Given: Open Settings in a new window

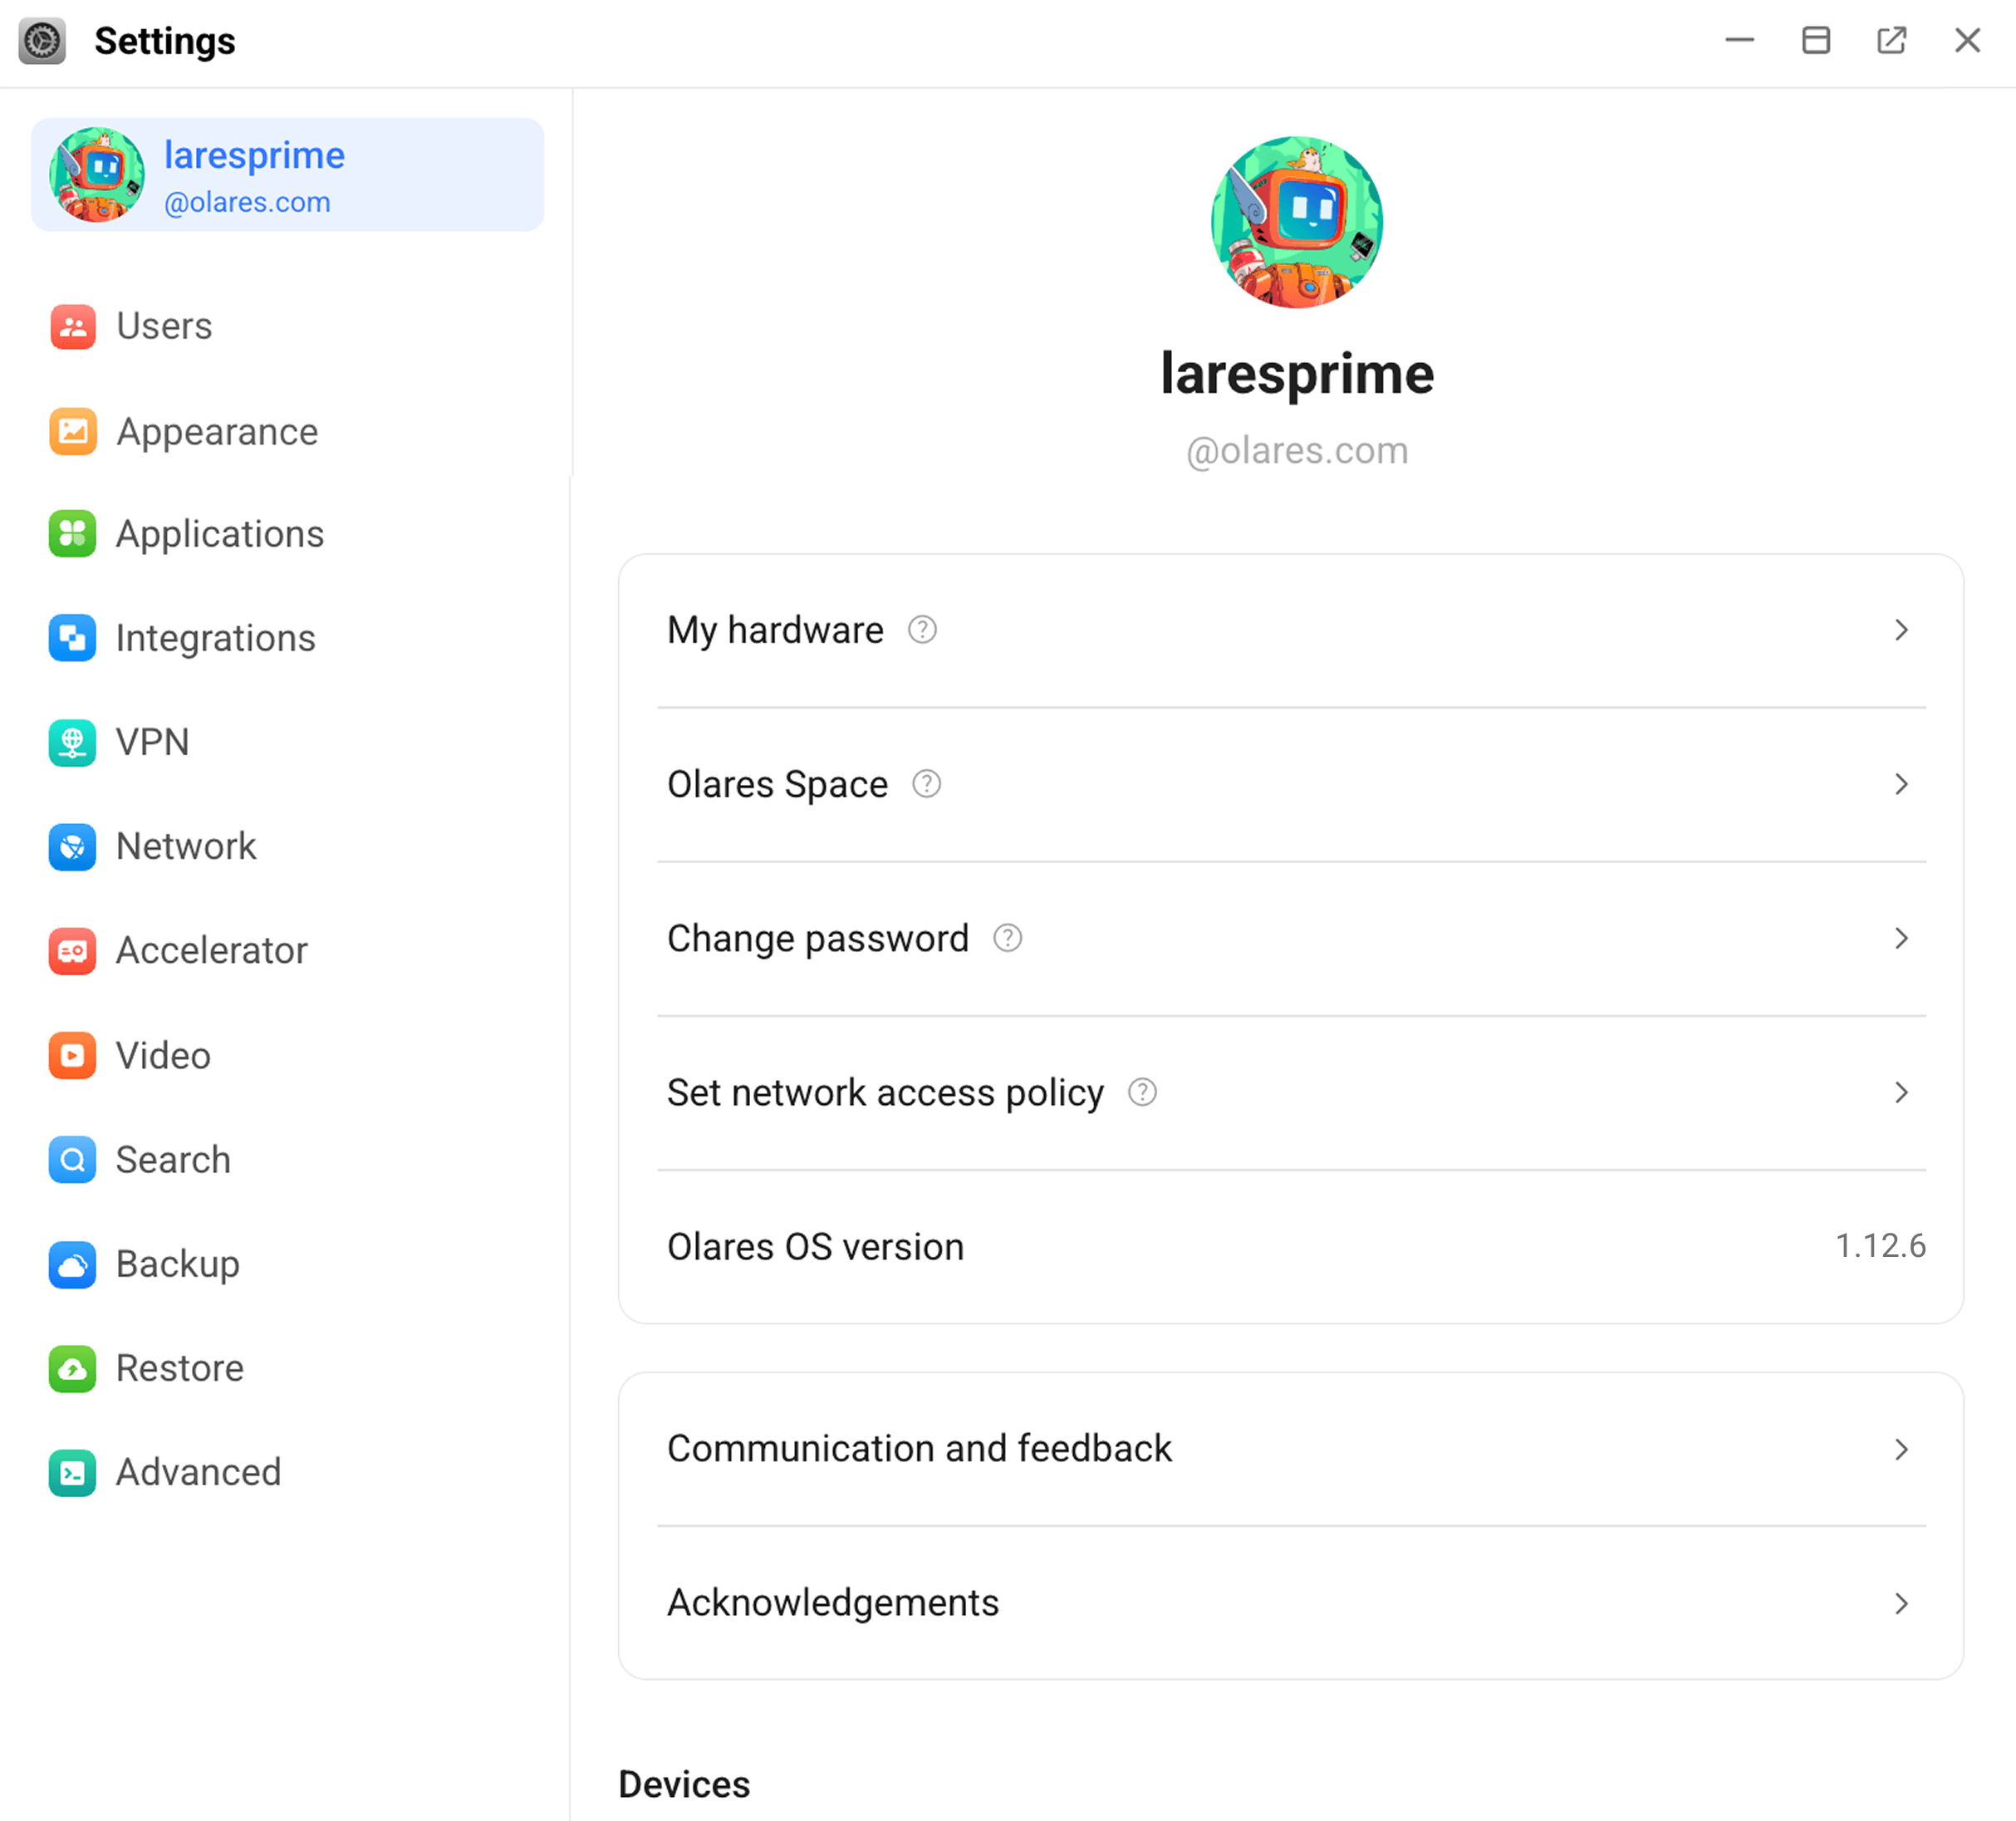Looking at the screenshot, I should [x=1891, y=40].
